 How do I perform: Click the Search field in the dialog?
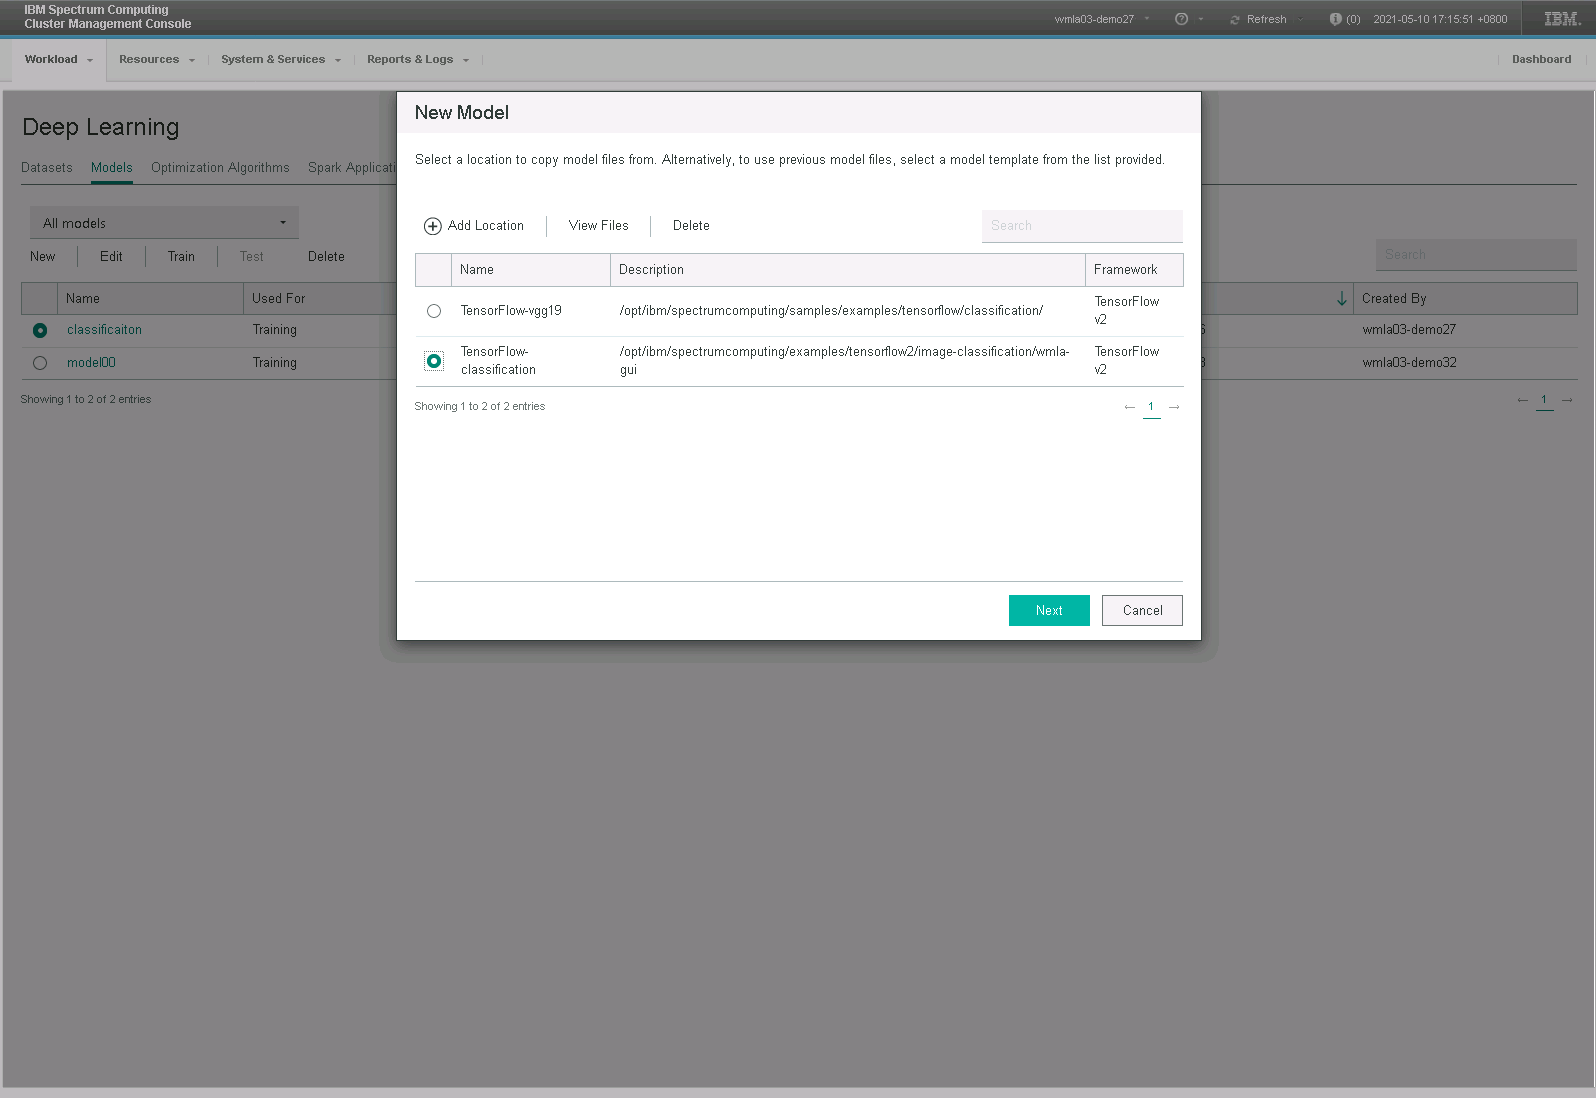(x=1082, y=226)
